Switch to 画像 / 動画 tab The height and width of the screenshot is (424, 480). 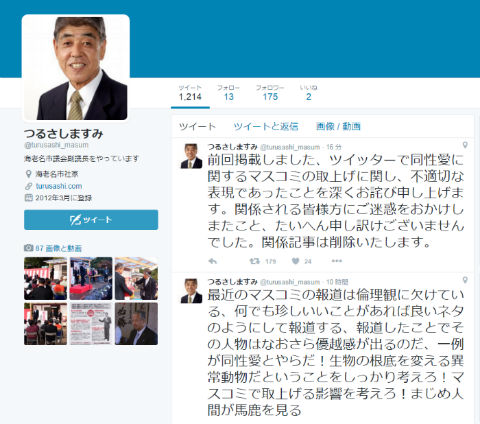(x=338, y=127)
